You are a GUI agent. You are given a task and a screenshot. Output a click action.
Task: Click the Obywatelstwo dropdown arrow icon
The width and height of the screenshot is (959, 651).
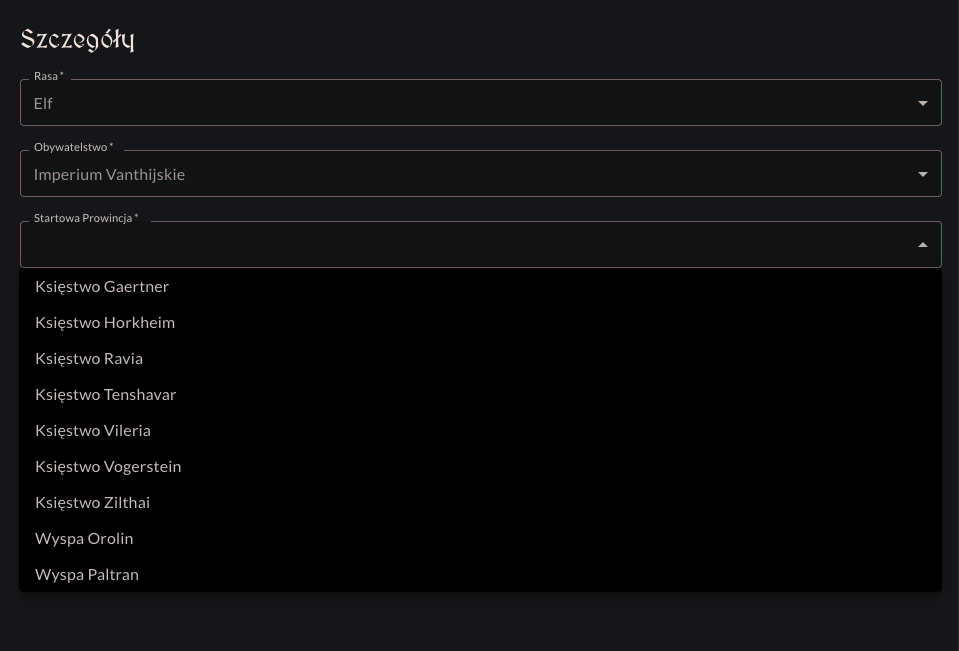coord(922,174)
